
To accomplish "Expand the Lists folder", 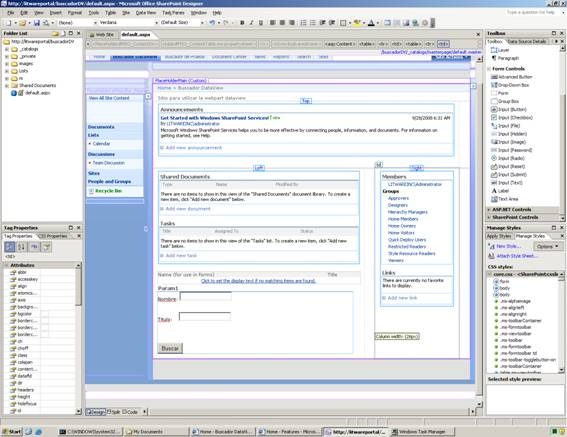I will tap(7, 71).
